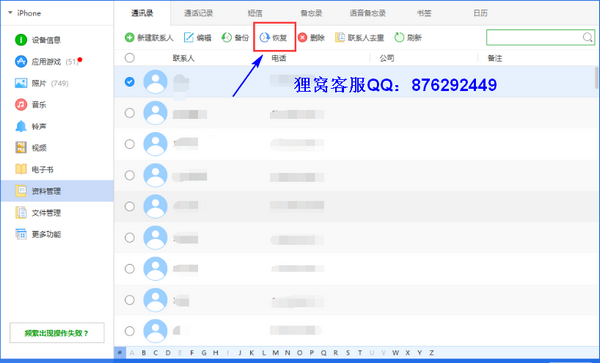The image size is (600, 363).
Task: Jump to letter L in alphabet index
Action: 263,353
